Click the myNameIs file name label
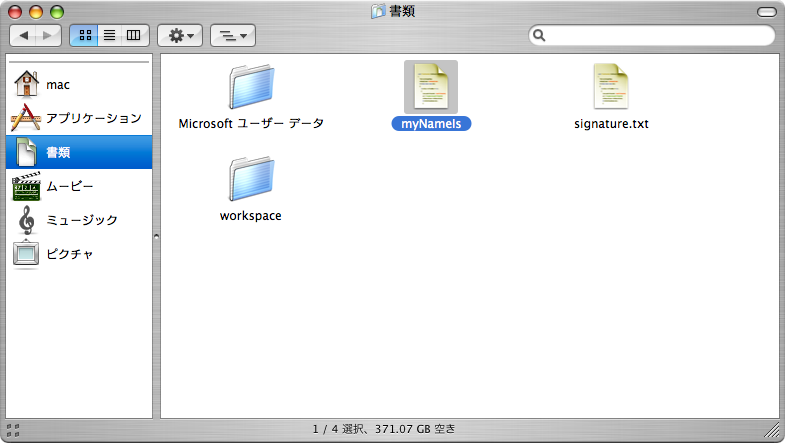Viewport: 785px width, 443px height. click(431, 124)
